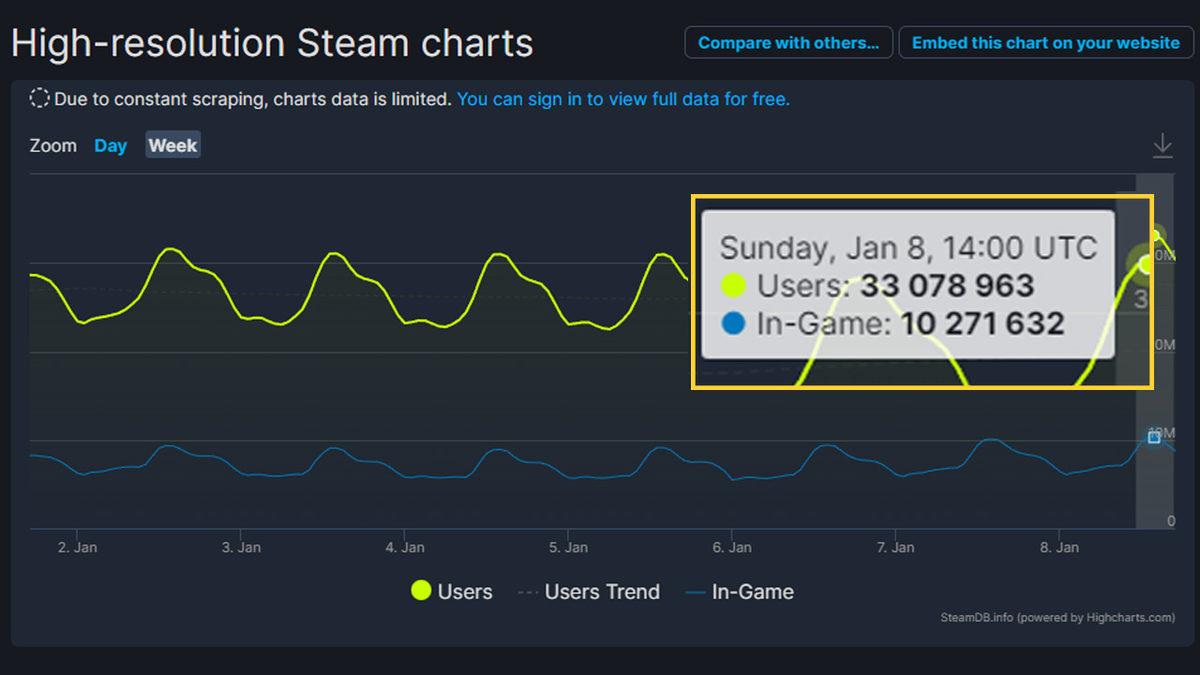
Task: Open the sign in link for full data
Action: tap(623, 98)
